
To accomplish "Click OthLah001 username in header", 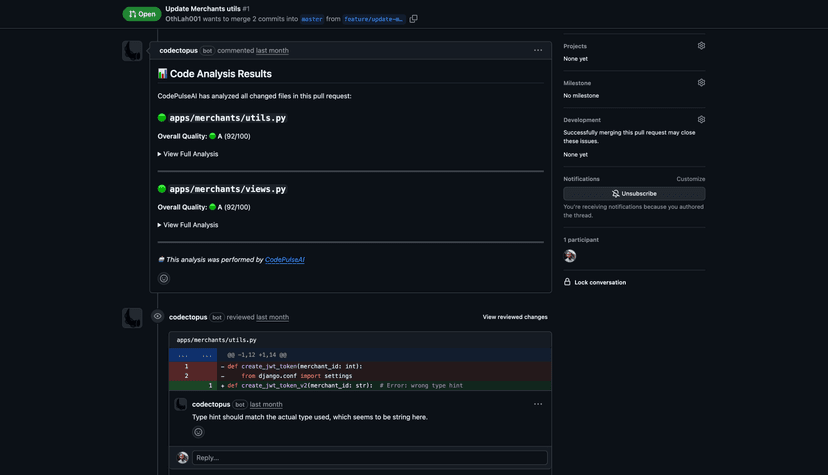I will 183,19.
